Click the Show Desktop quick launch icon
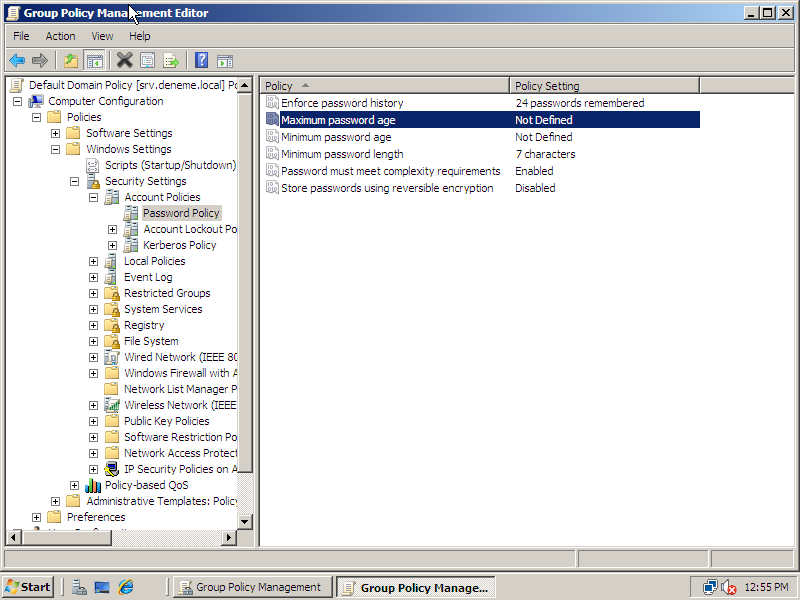Screen dimensions: 800x600 102,588
